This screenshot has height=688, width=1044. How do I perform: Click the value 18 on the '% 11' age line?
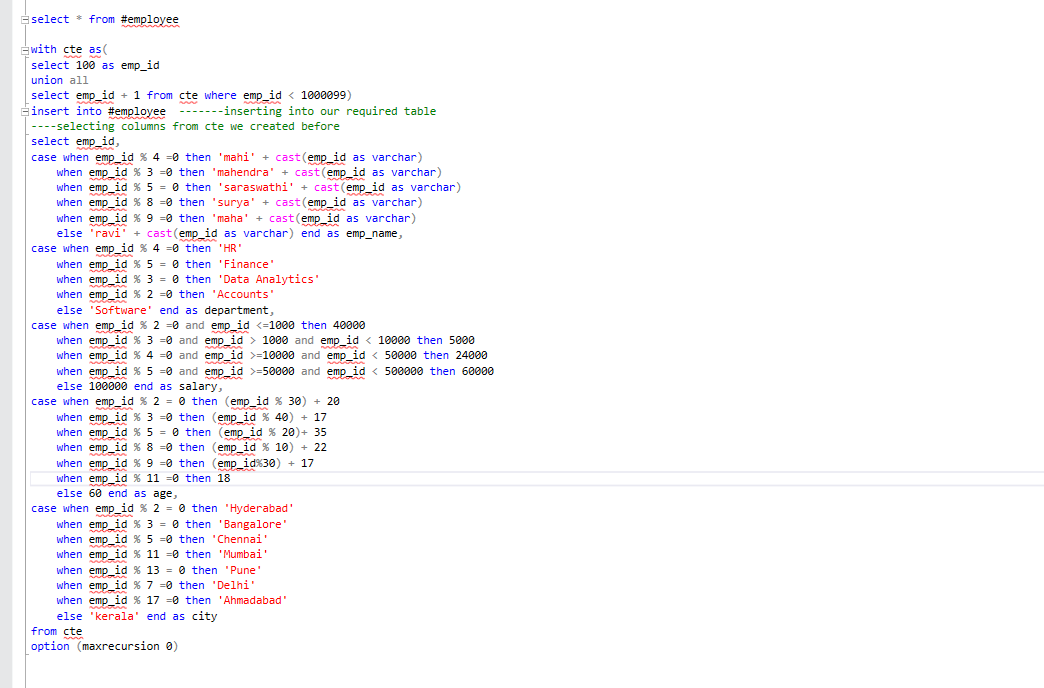point(224,478)
